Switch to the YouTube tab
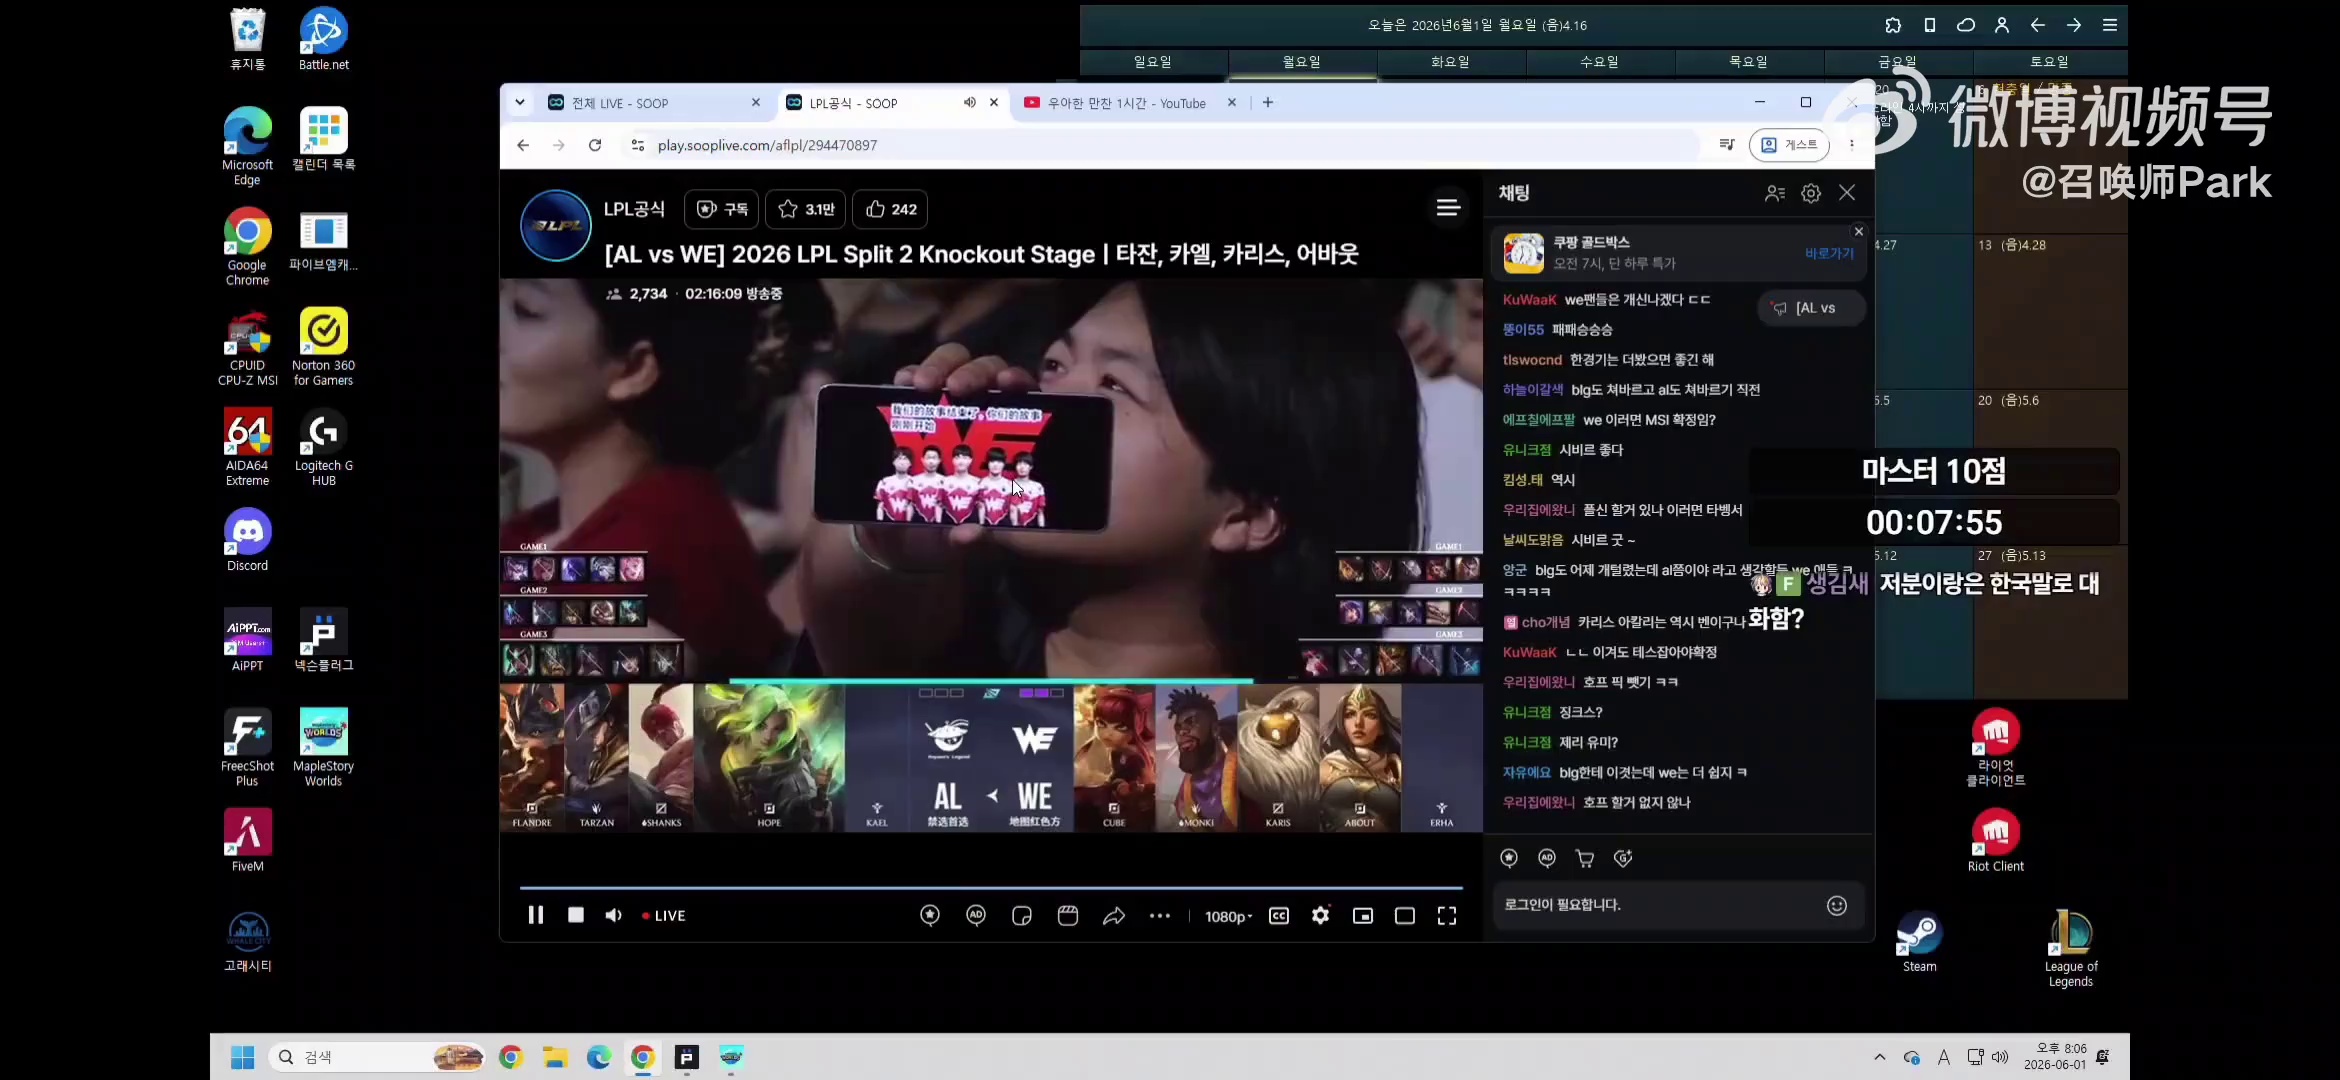Image resolution: width=2340 pixels, height=1080 pixels. click(x=1131, y=103)
